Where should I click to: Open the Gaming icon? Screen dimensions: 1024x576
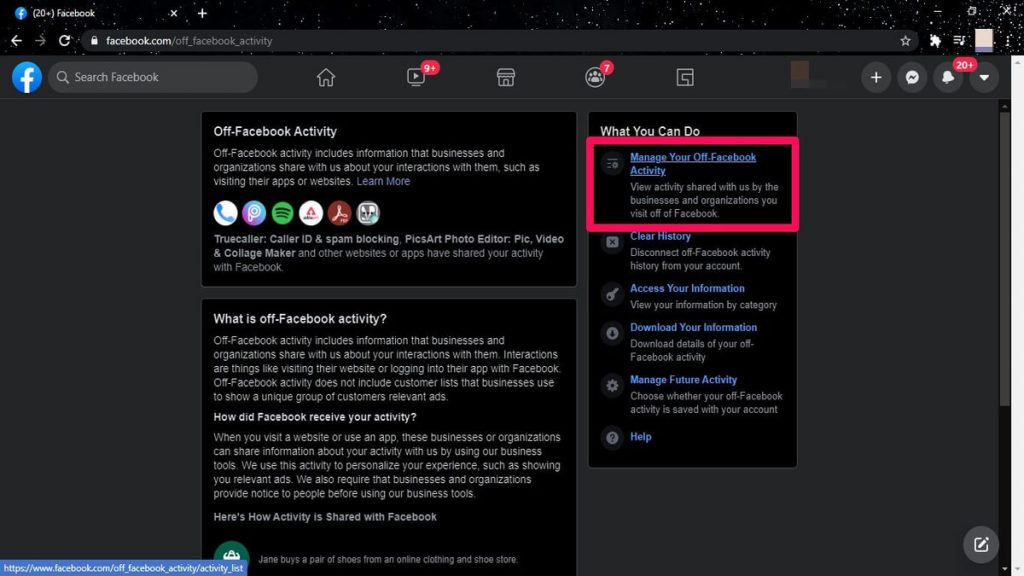(x=684, y=77)
